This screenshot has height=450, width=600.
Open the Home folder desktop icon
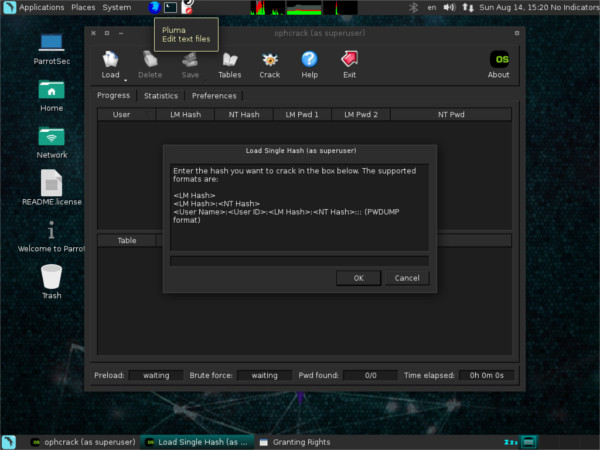click(52, 96)
